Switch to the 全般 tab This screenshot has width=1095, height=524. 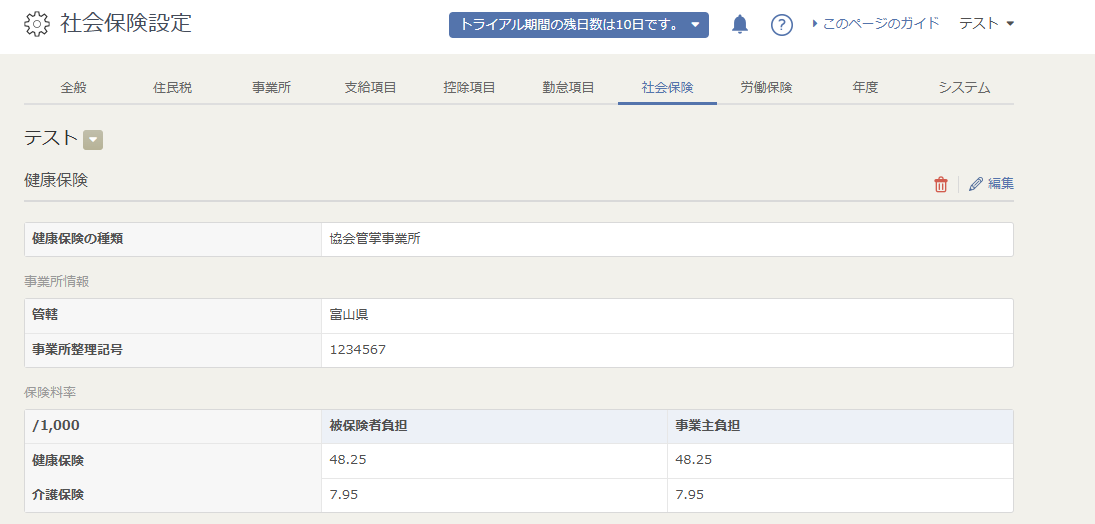click(x=73, y=88)
